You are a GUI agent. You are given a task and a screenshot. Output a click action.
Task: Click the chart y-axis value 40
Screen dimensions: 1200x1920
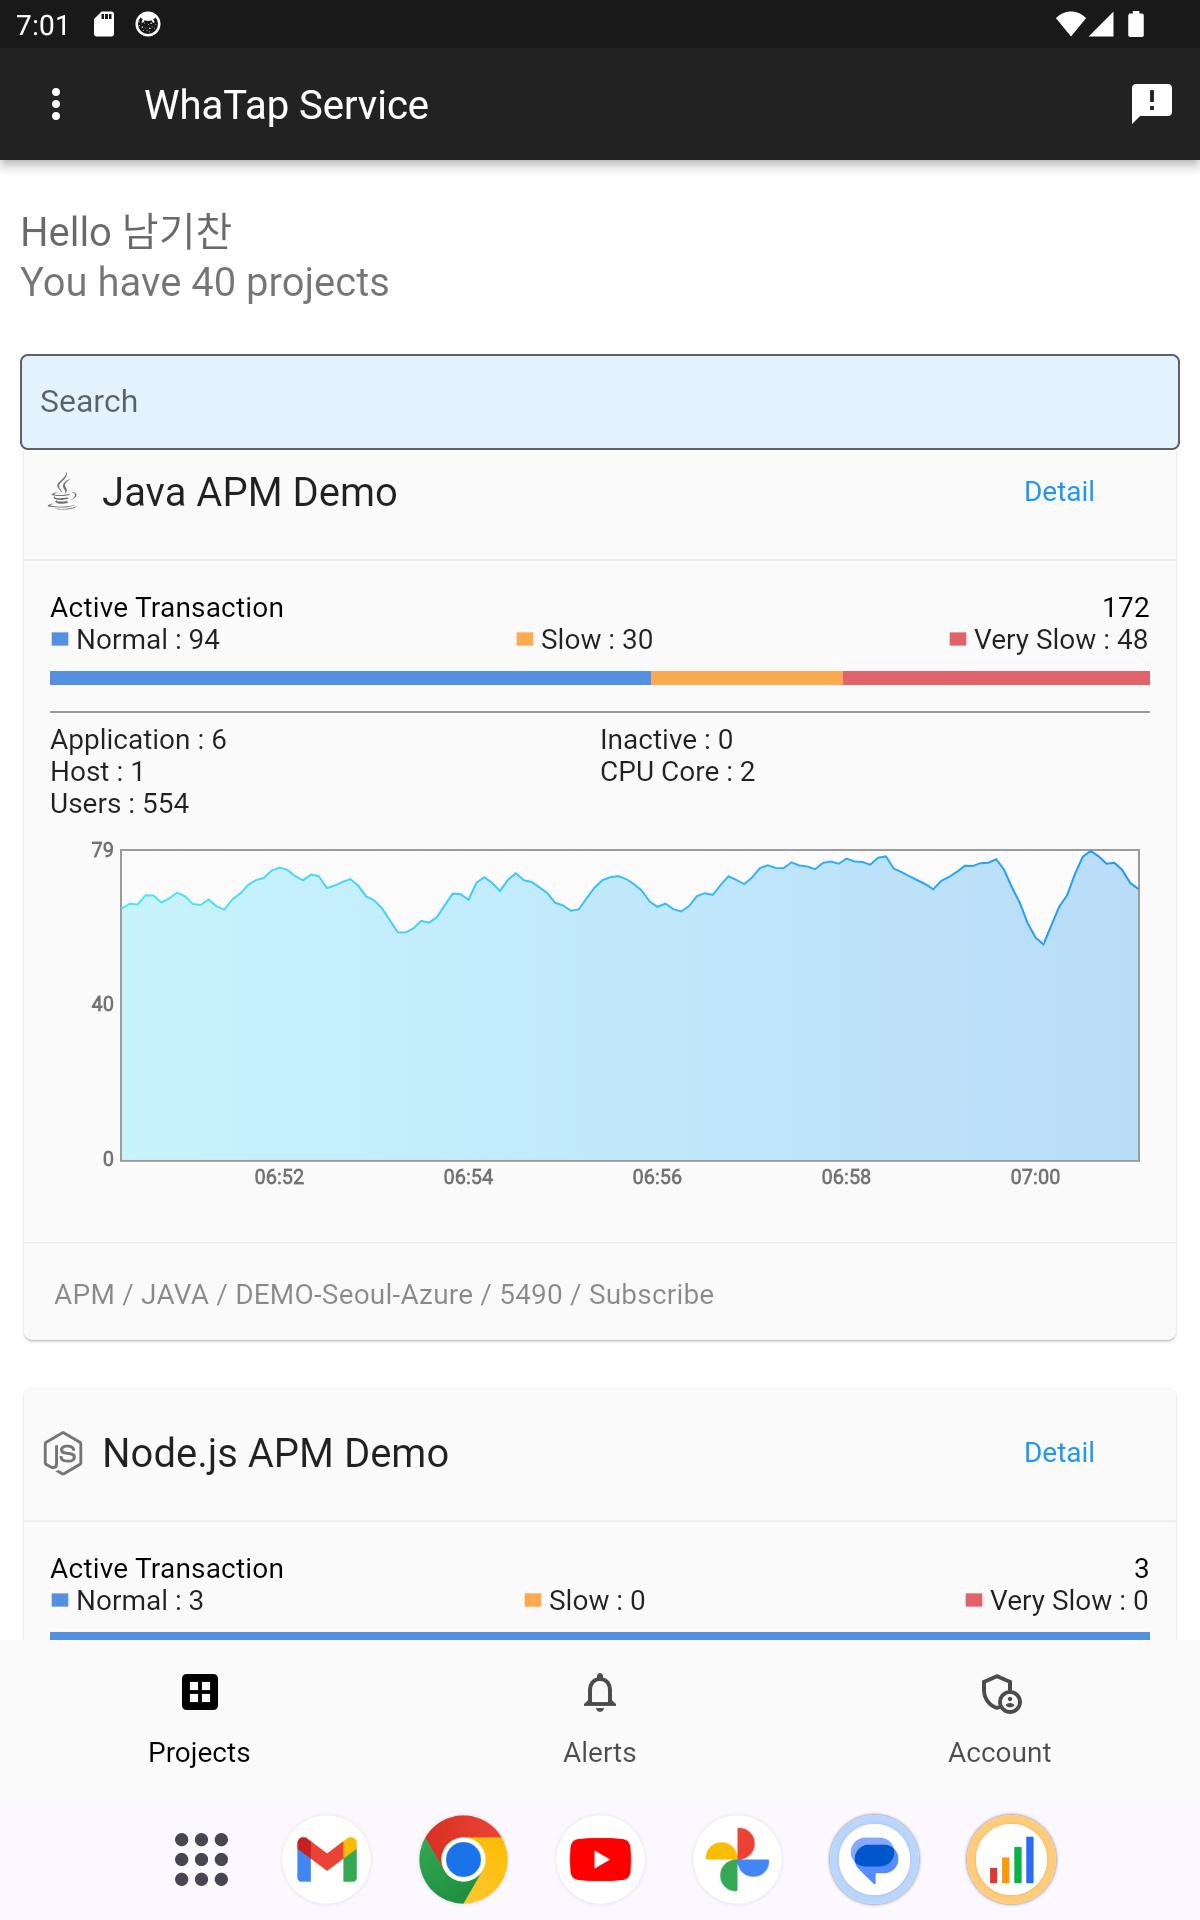(x=102, y=1004)
